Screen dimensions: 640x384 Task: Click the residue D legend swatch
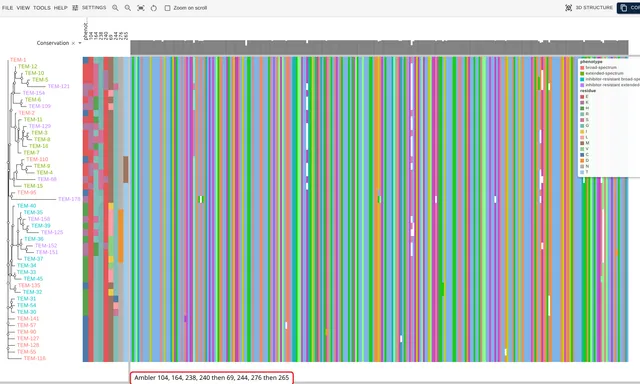[x=582, y=160]
